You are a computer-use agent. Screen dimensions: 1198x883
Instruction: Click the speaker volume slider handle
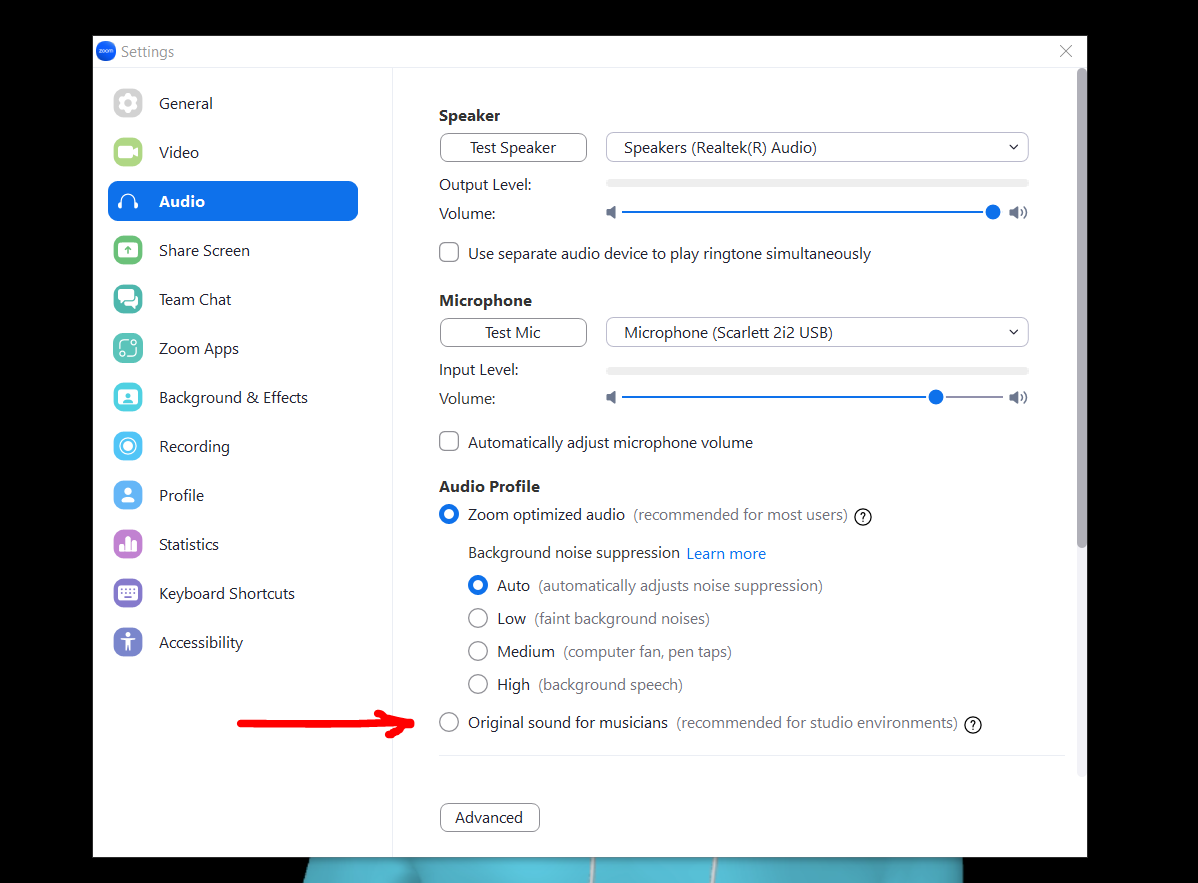coord(992,212)
